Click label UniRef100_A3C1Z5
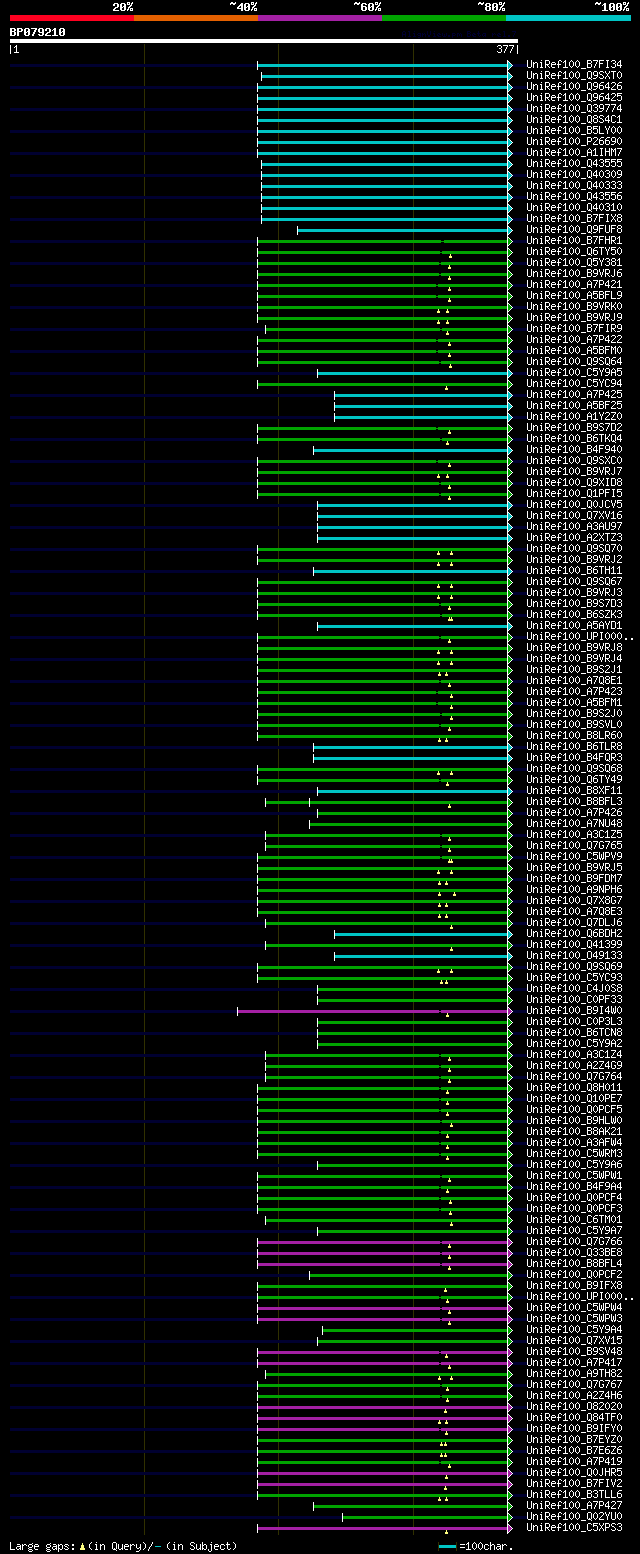This screenshot has height=1554, width=640. click(x=574, y=835)
